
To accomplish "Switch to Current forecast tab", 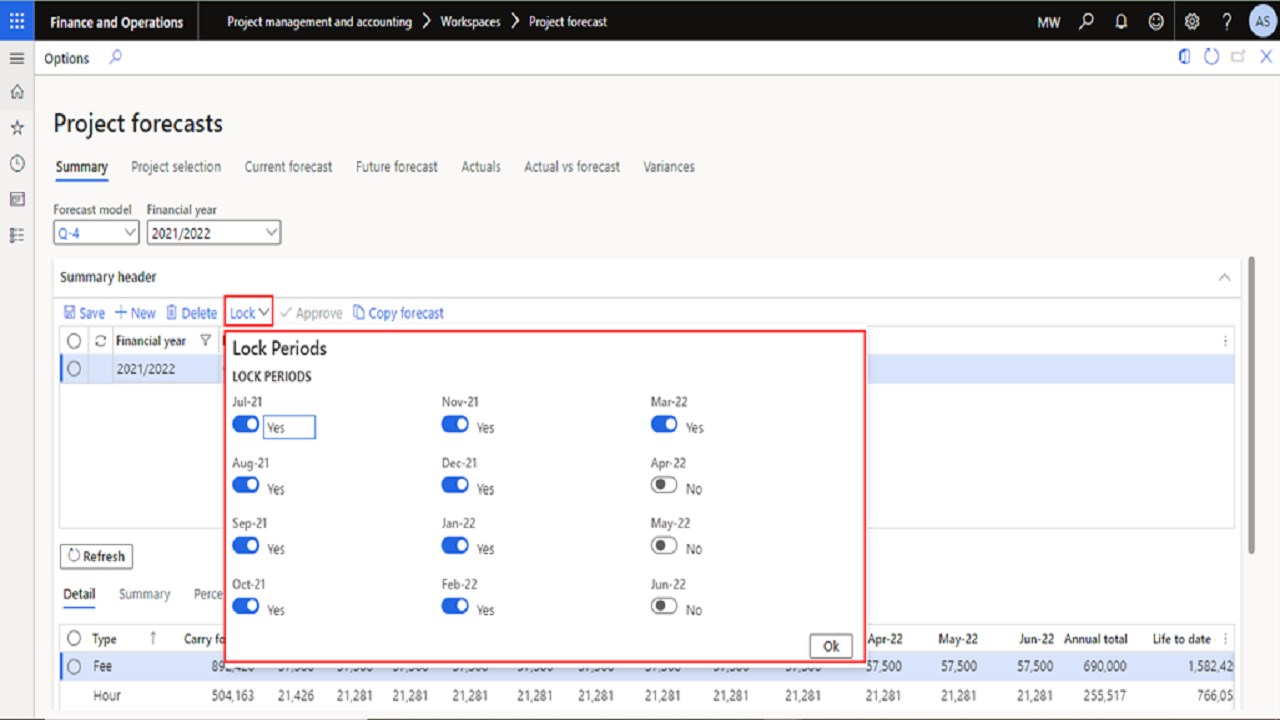I will tap(288, 167).
